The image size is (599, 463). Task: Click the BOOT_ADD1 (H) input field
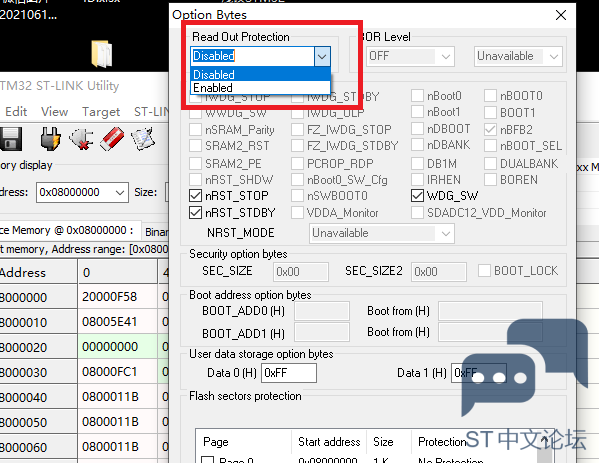(x=322, y=332)
